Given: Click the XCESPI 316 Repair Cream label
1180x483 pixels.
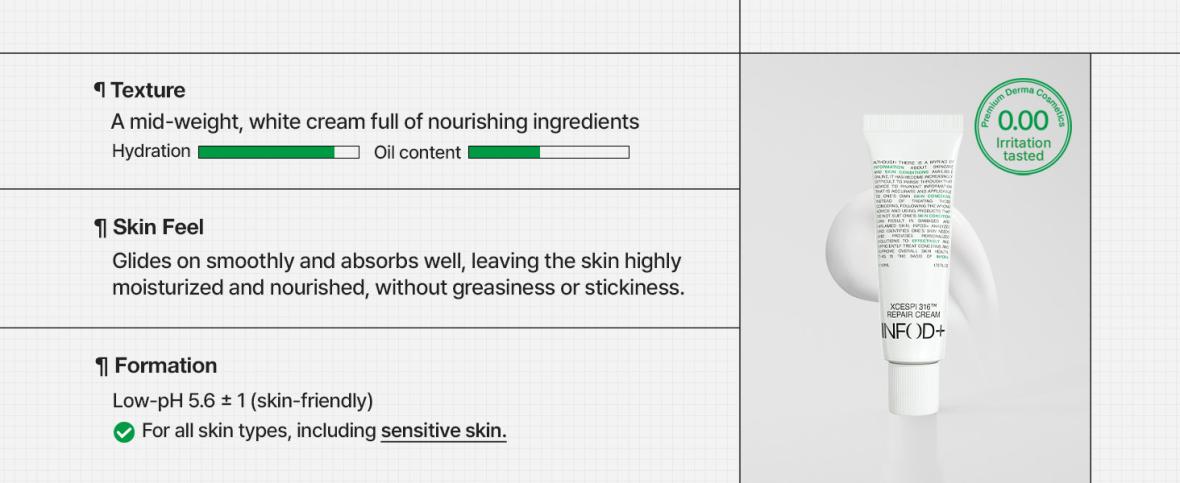Looking at the screenshot, I should pos(914,311).
